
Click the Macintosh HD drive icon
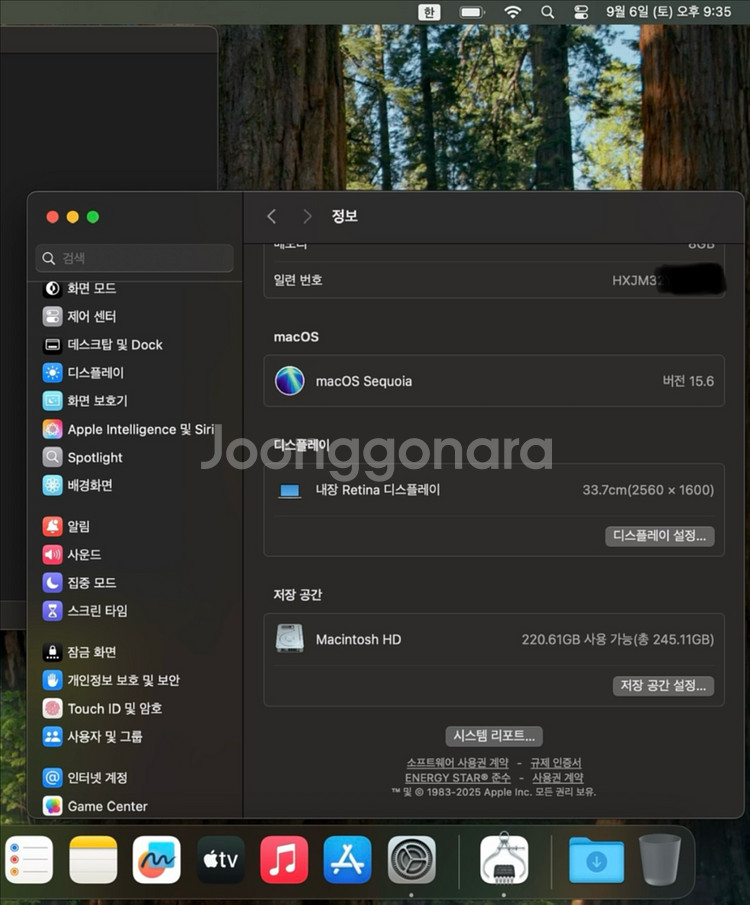290,639
